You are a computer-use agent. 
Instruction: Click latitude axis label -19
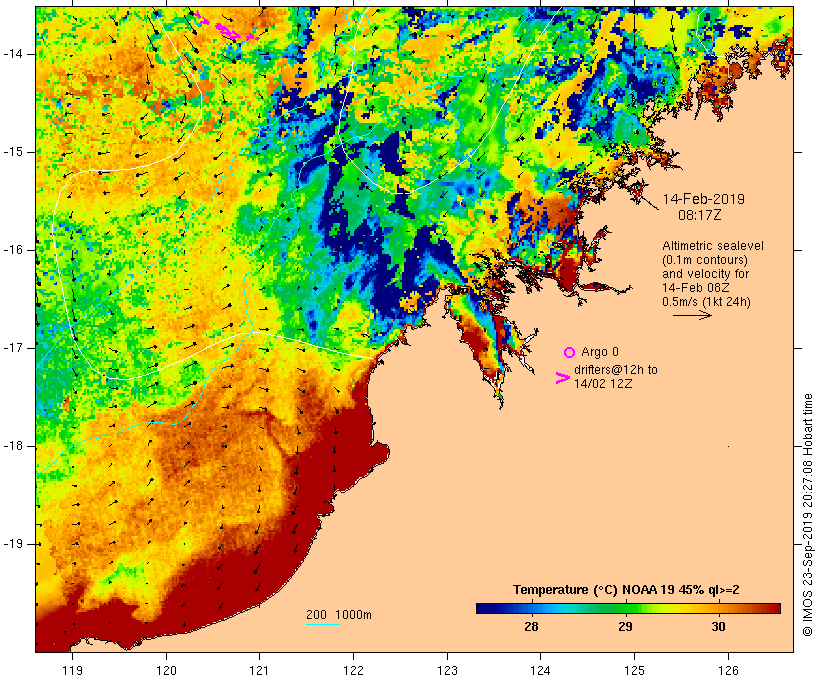click(13, 544)
